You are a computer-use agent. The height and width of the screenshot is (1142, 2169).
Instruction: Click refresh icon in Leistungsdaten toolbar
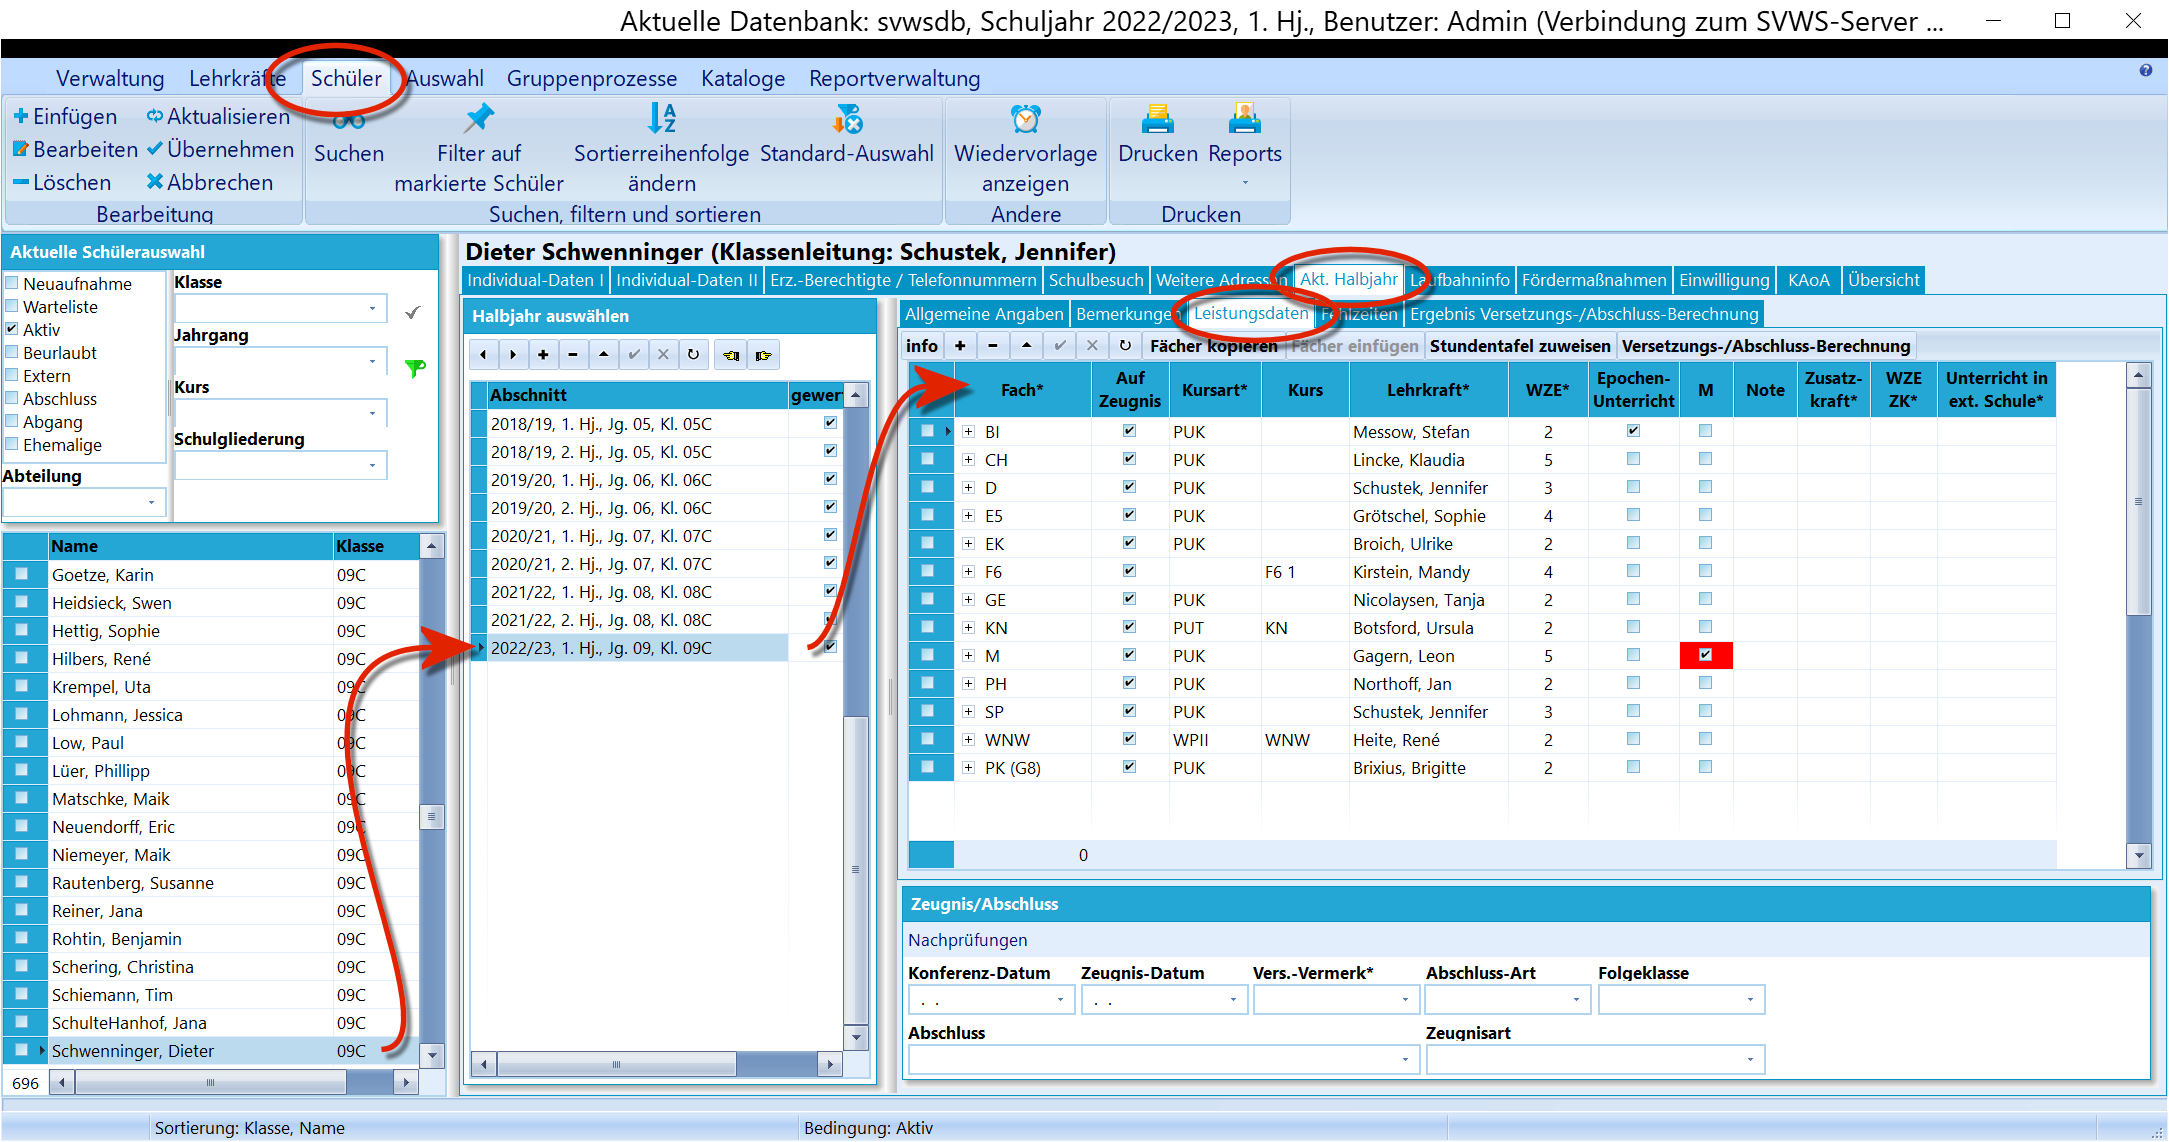tap(1126, 346)
